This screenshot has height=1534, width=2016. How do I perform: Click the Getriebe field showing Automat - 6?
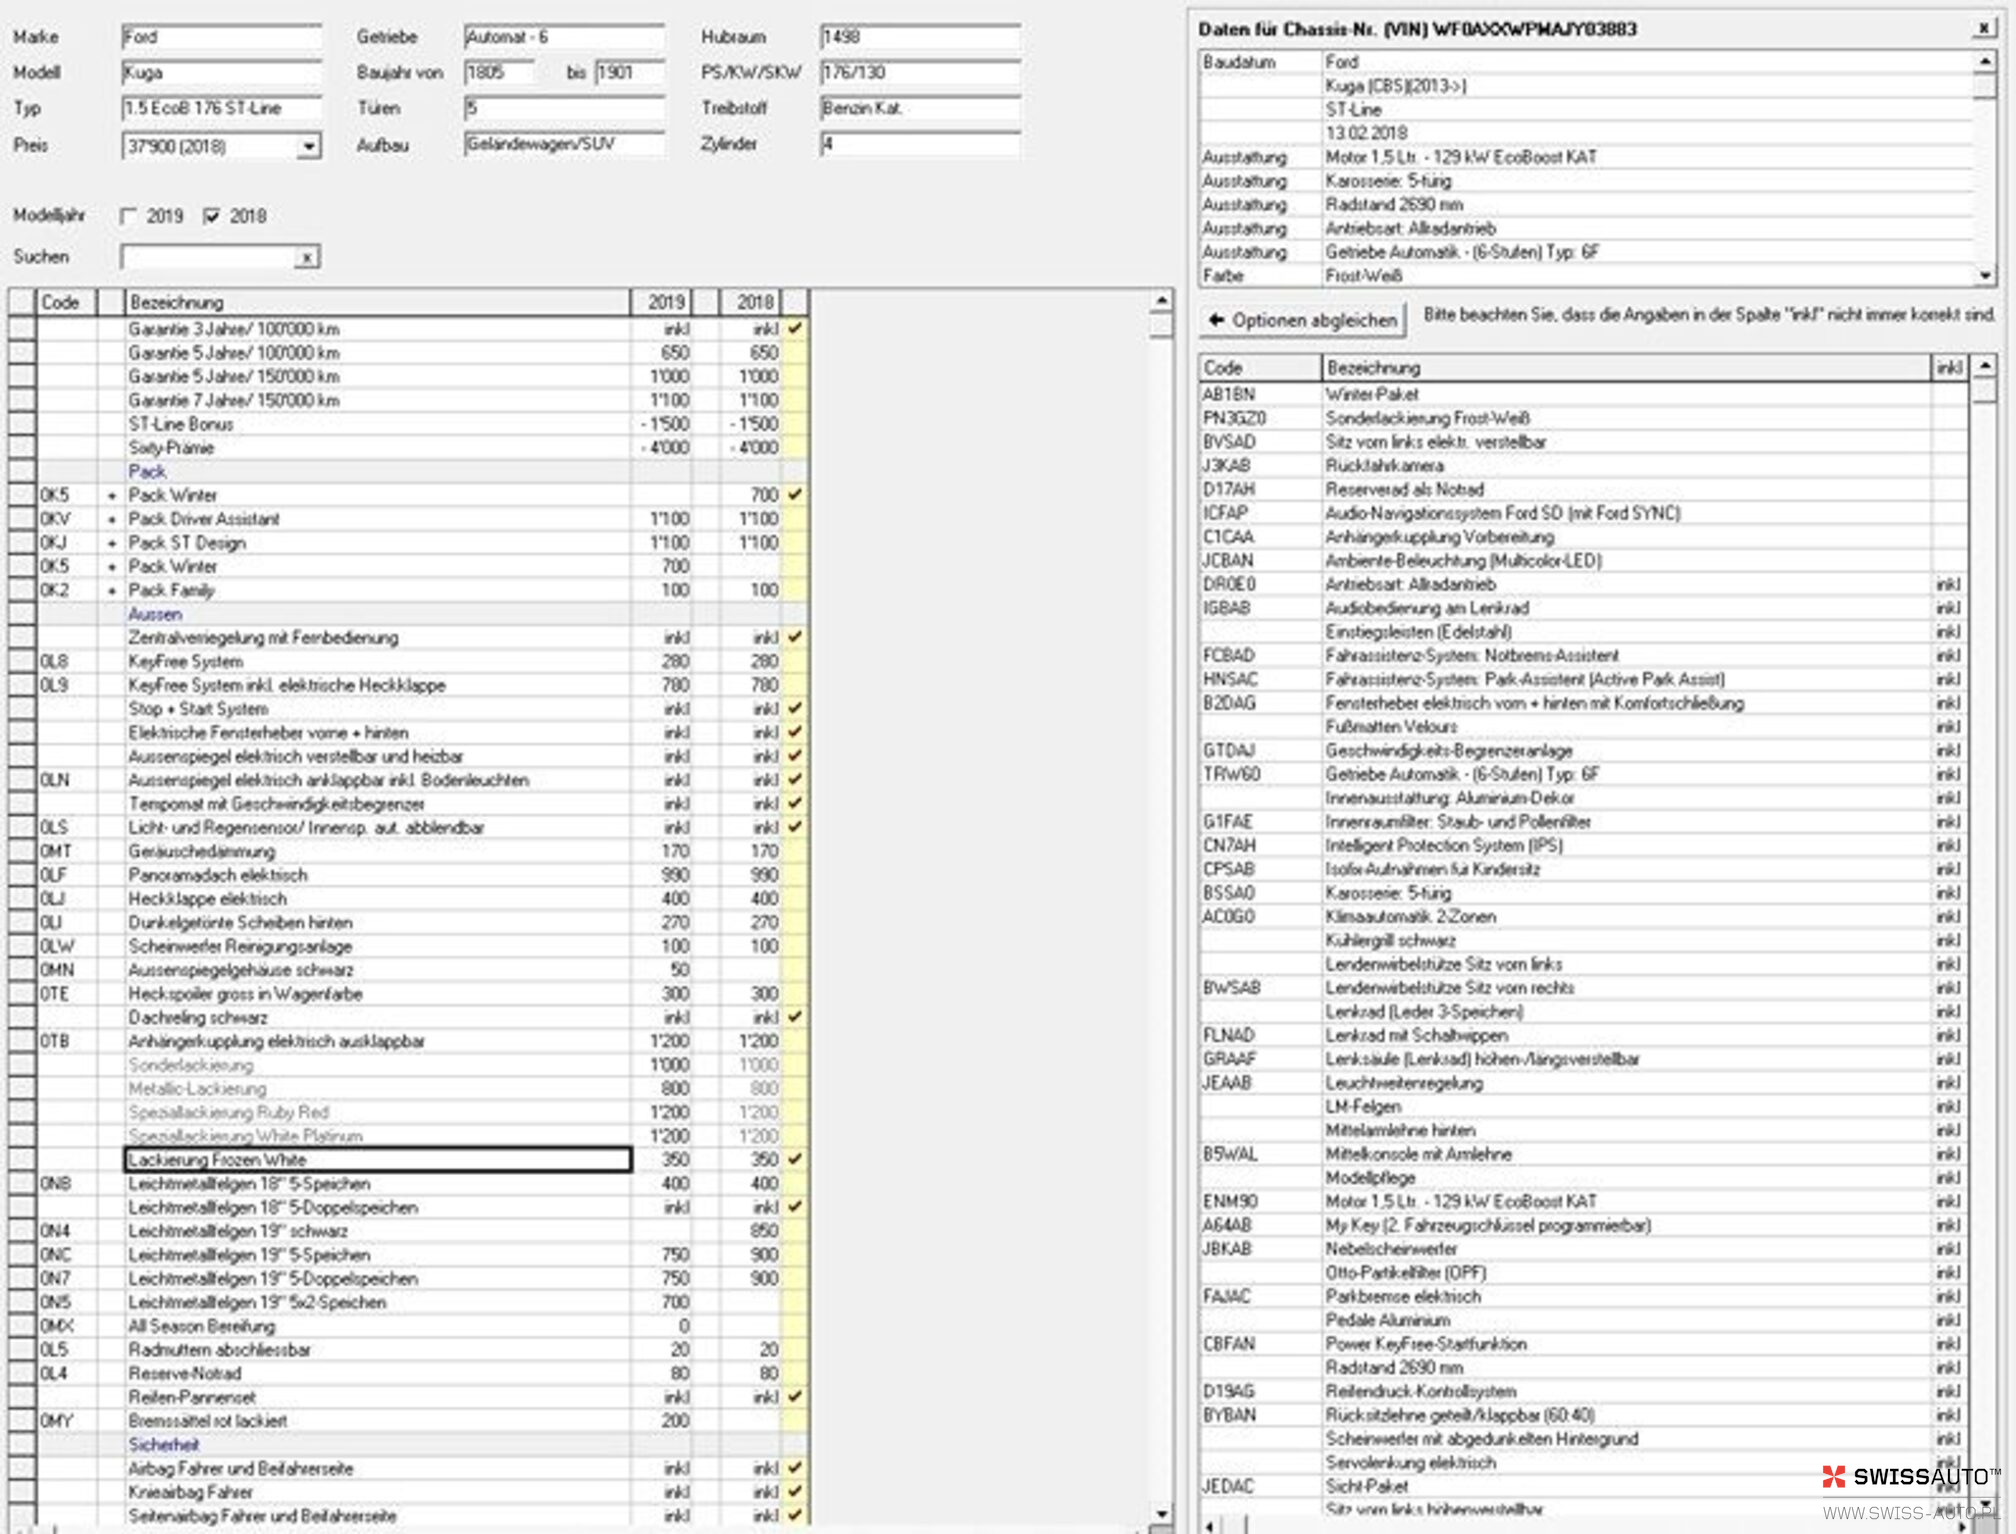pos(564,37)
